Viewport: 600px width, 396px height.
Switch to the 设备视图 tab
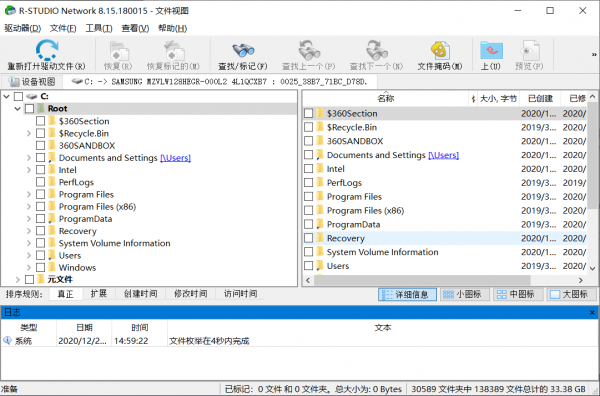pyautogui.click(x=32, y=81)
